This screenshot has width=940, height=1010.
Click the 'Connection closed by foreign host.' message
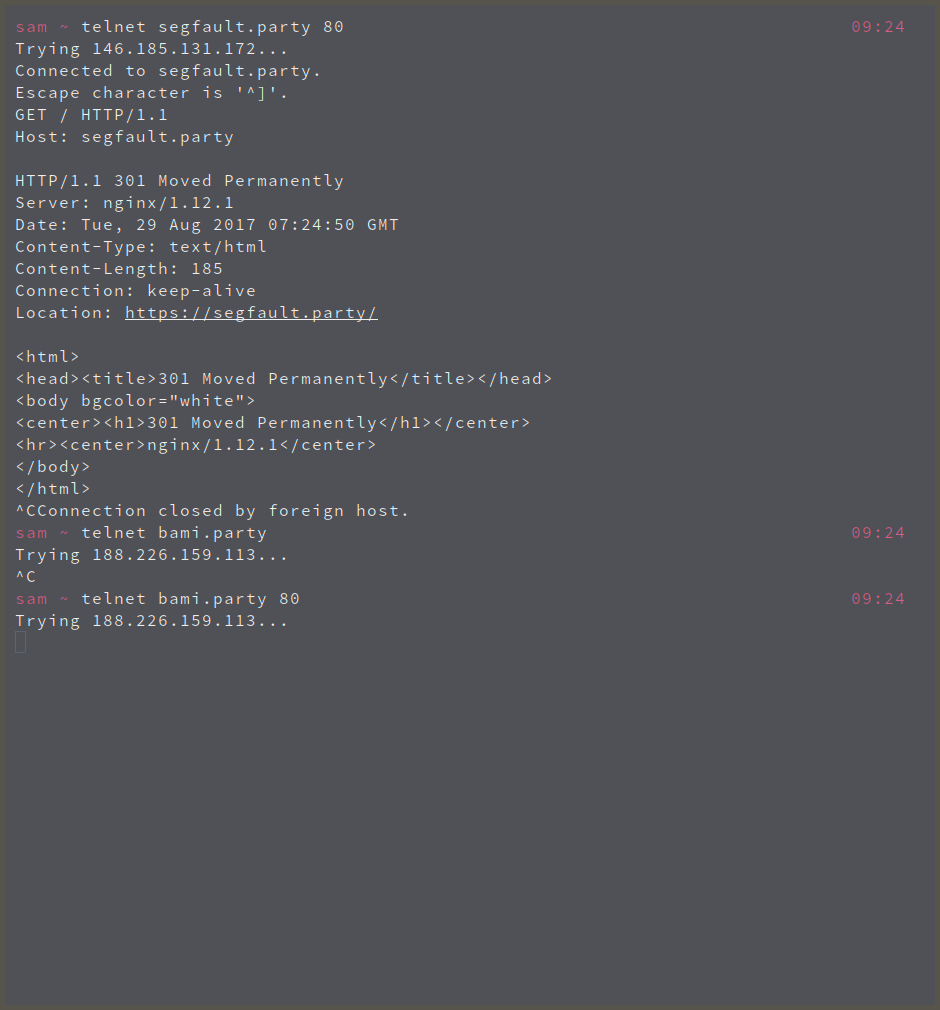click(x=223, y=511)
